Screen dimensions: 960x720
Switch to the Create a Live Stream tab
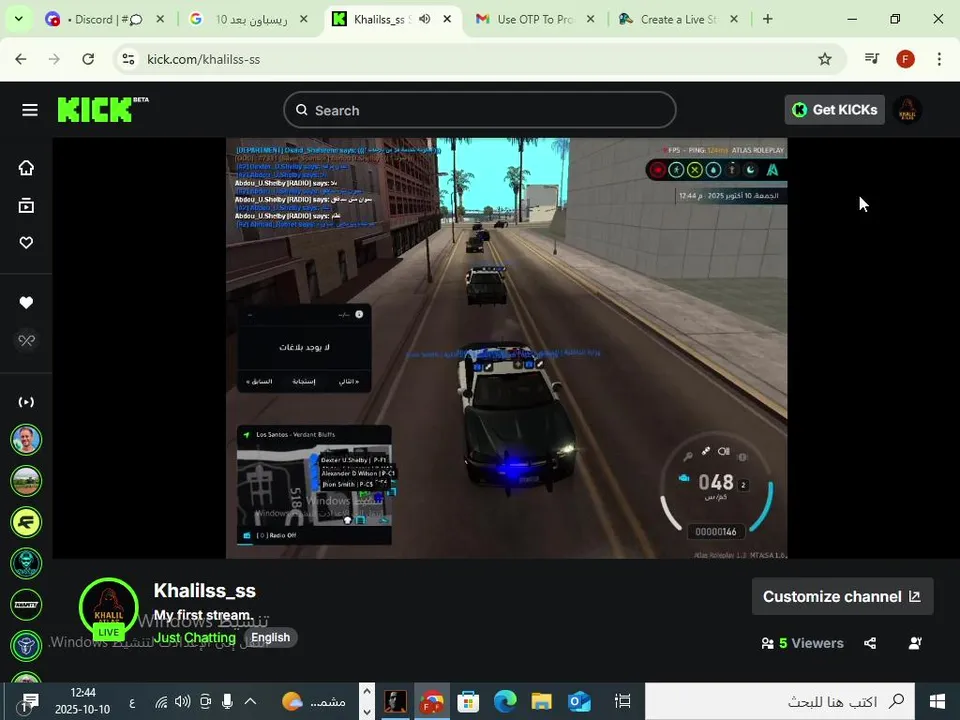click(677, 20)
